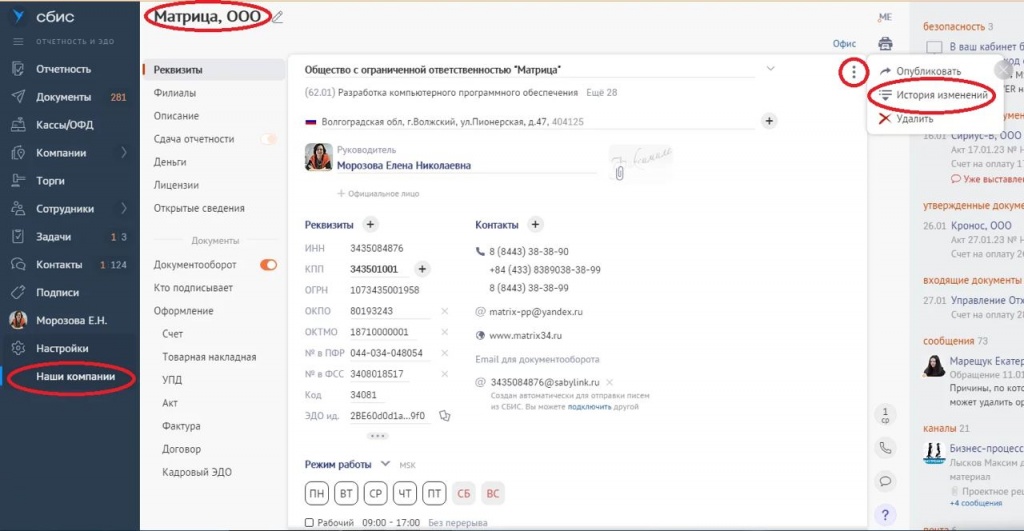1024x531 pixels.
Task: Add a new contact with plus button
Action: click(x=535, y=225)
